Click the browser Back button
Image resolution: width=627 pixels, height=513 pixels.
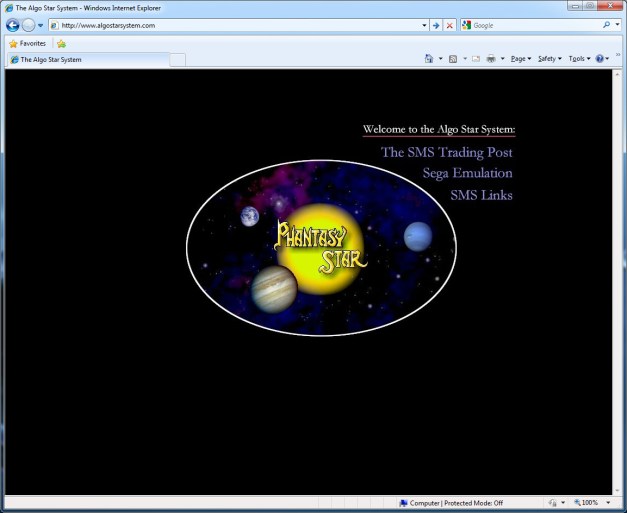(13, 25)
